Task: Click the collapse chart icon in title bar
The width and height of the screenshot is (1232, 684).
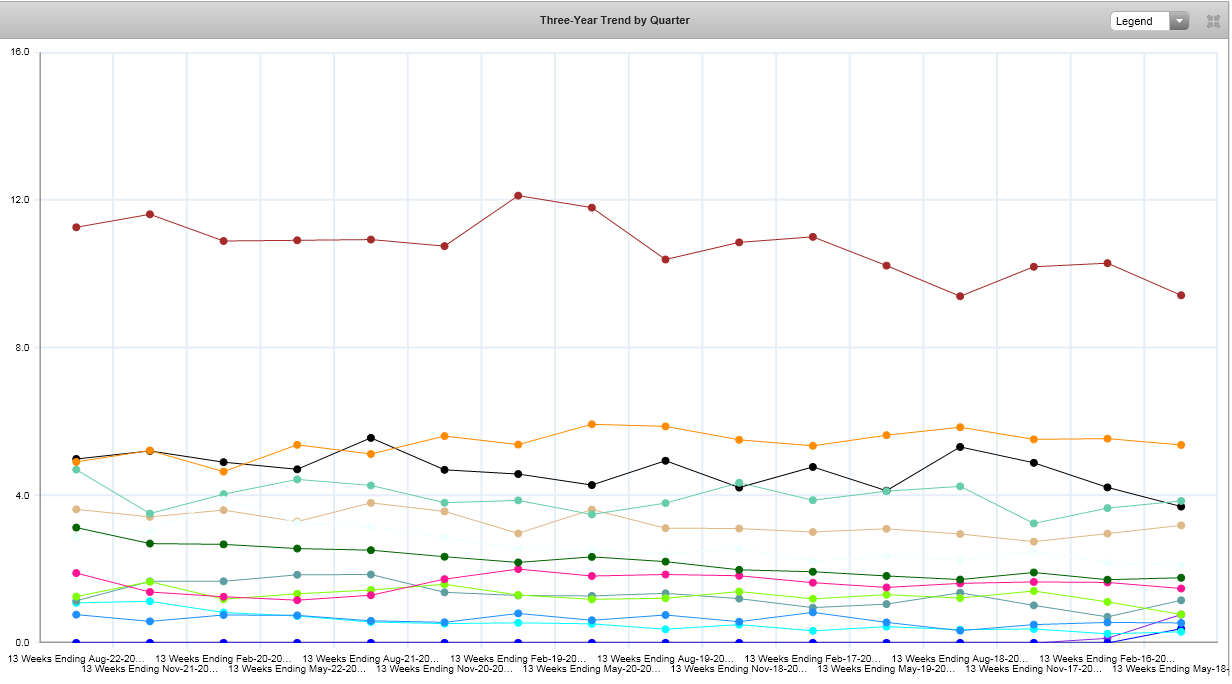Action: [1213, 21]
